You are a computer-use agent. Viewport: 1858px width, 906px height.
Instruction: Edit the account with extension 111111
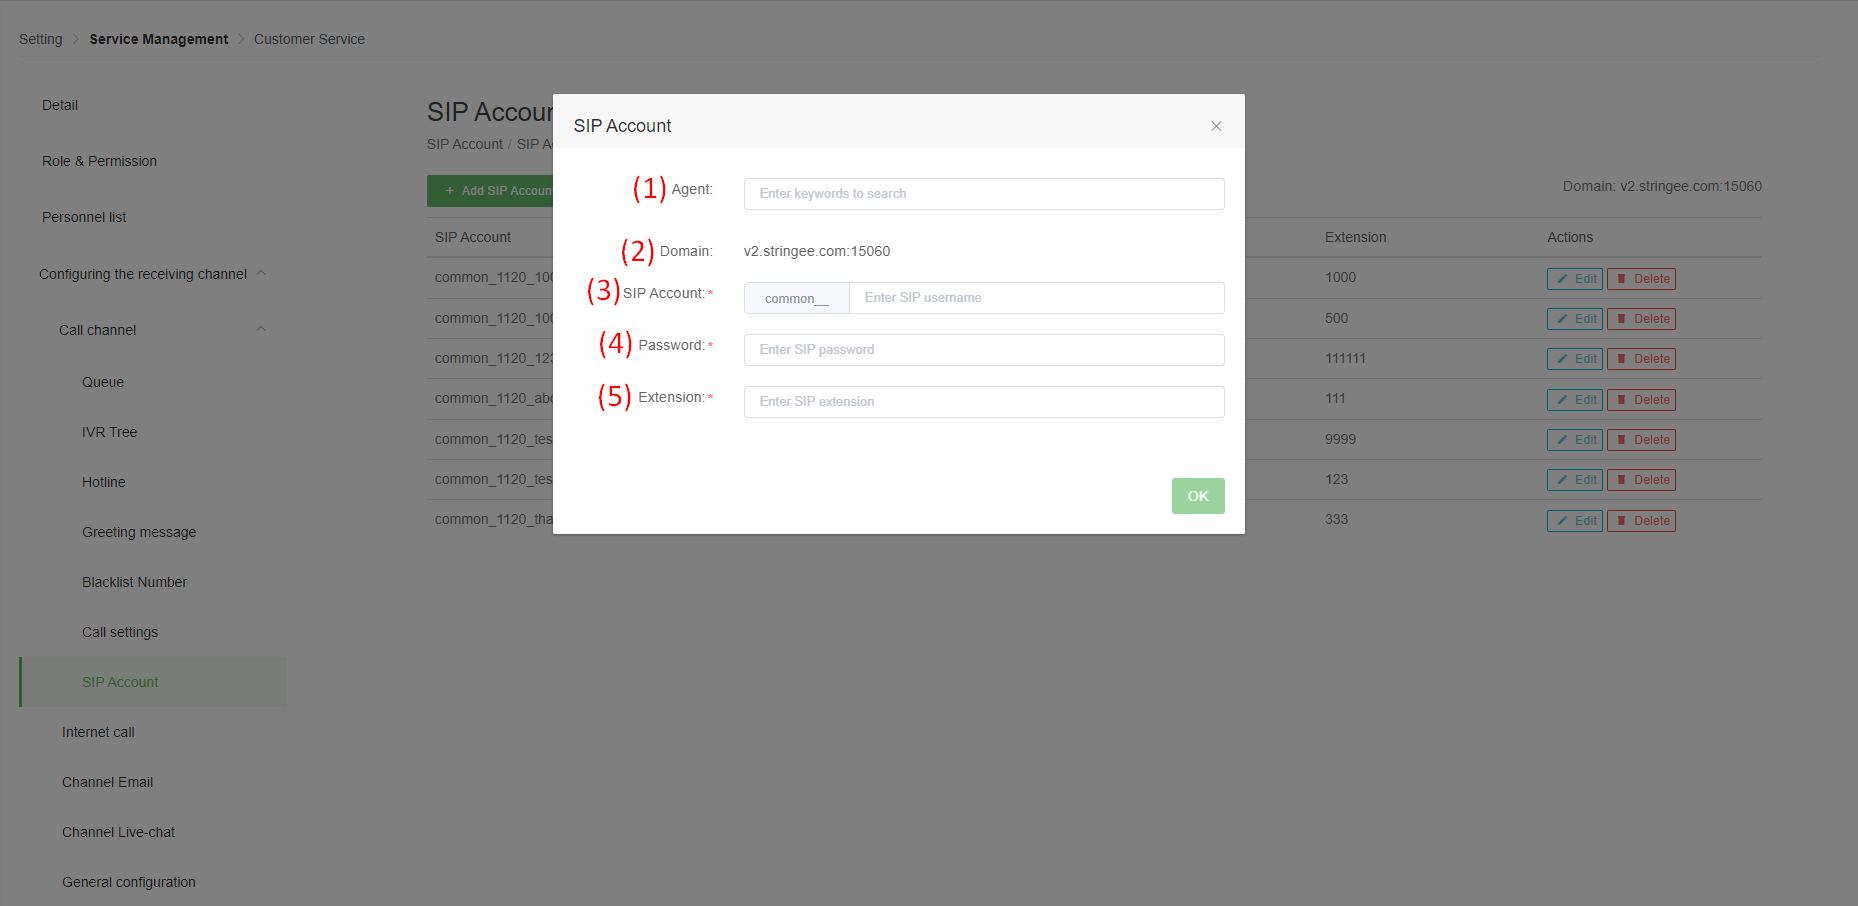[x=1574, y=359]
